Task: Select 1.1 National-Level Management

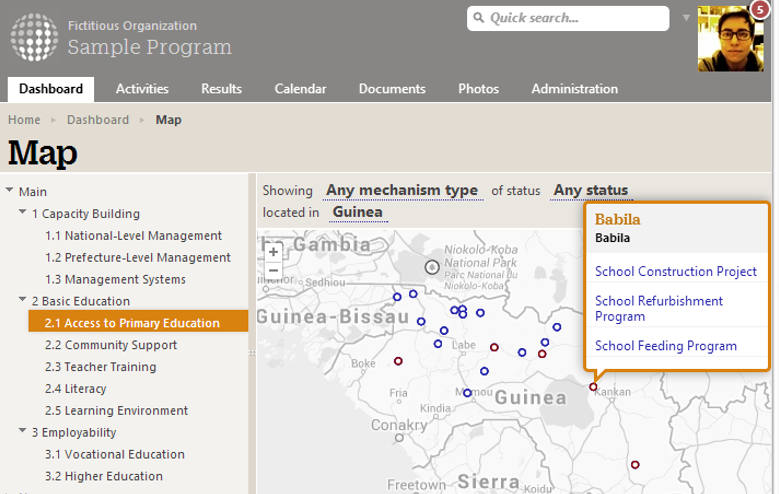Action: point(133,236)
